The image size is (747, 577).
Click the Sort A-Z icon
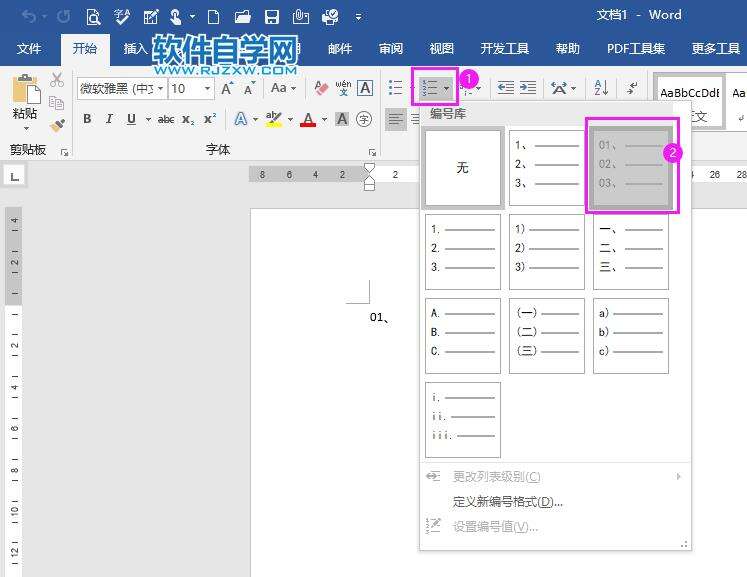[x=601, y=88]
